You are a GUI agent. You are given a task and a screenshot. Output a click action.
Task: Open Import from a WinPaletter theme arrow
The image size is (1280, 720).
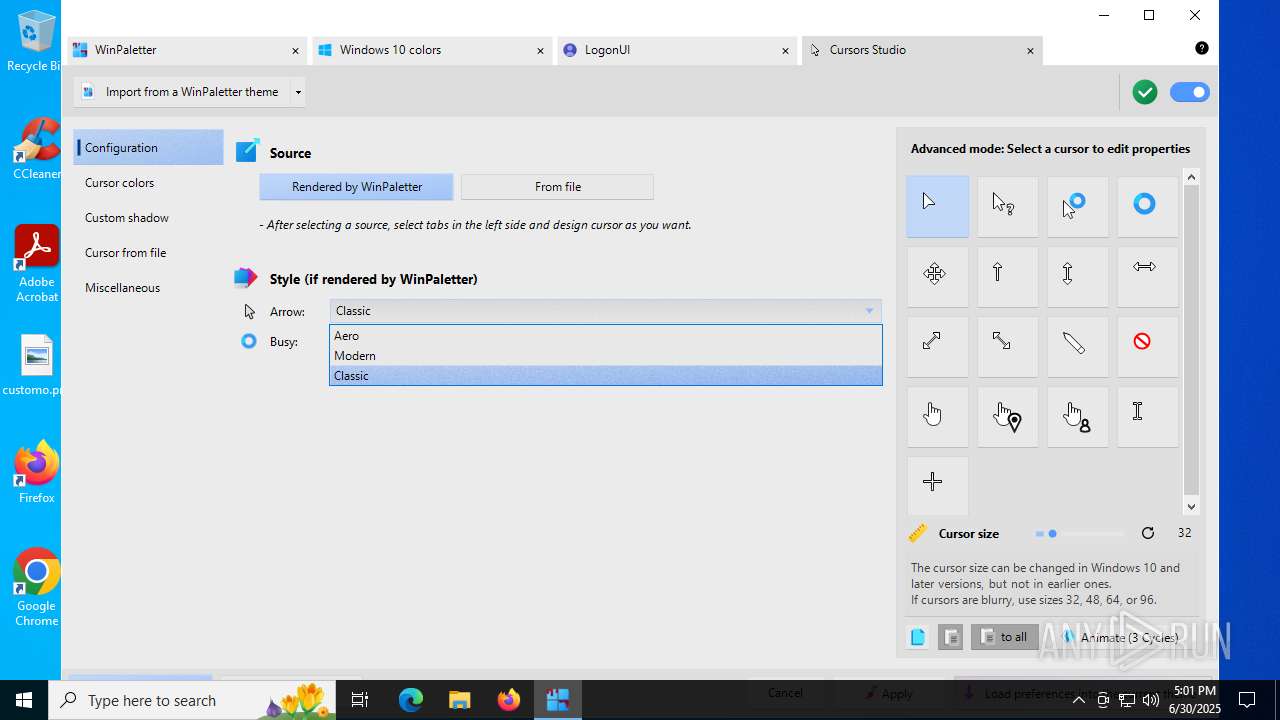tap(298, 92)
